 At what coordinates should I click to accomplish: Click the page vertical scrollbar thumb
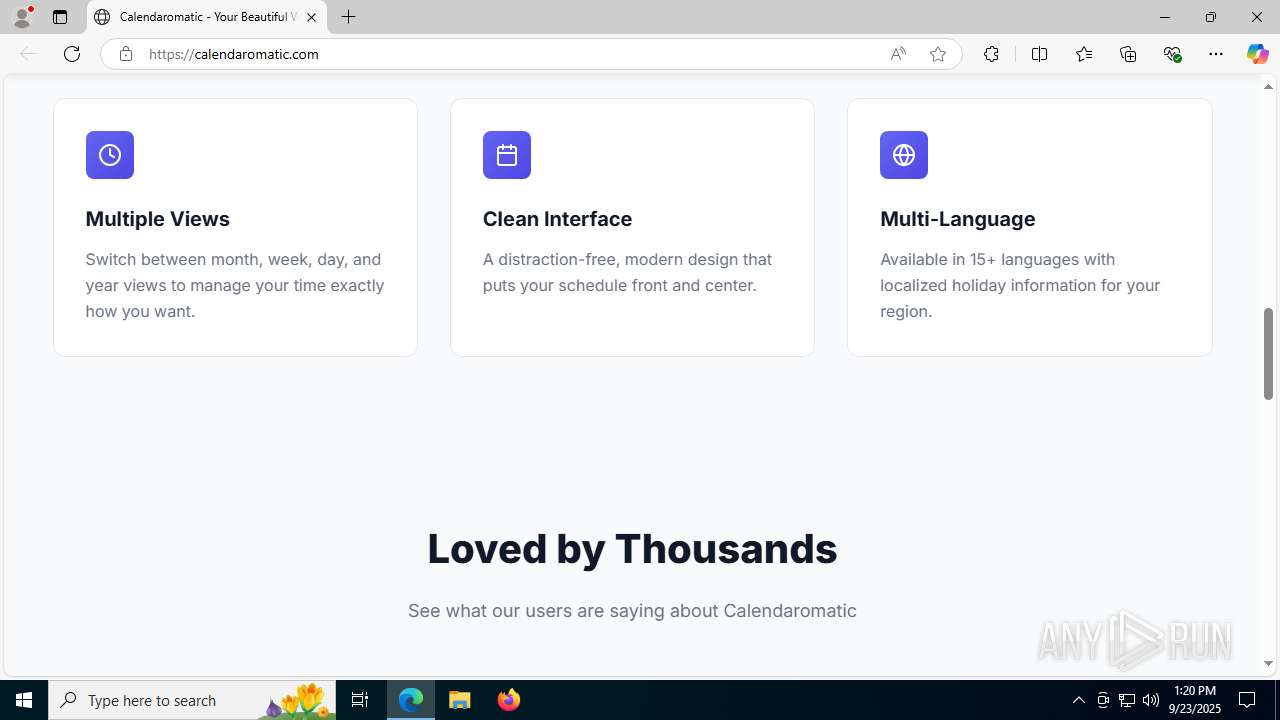tap(1268, 354)
